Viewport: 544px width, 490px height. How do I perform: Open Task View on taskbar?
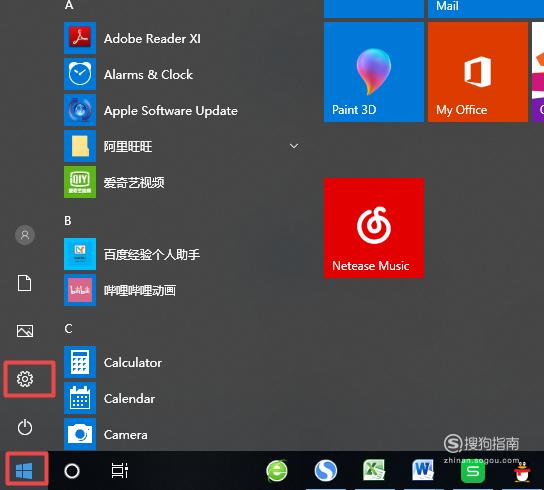pos(120,471)
